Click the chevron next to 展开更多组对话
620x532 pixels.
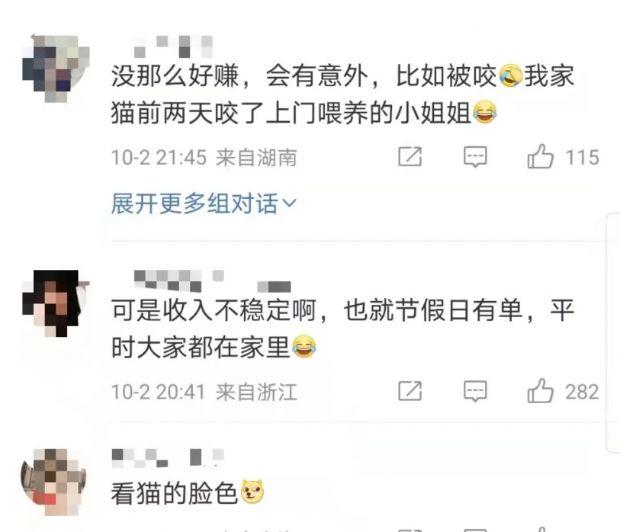289,203
